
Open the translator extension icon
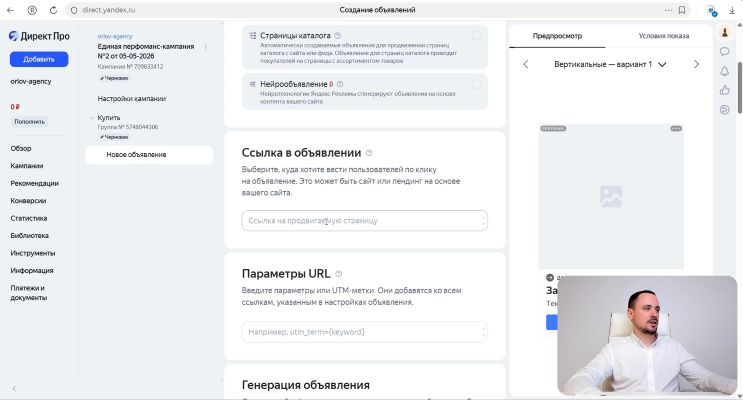point(712,10)
